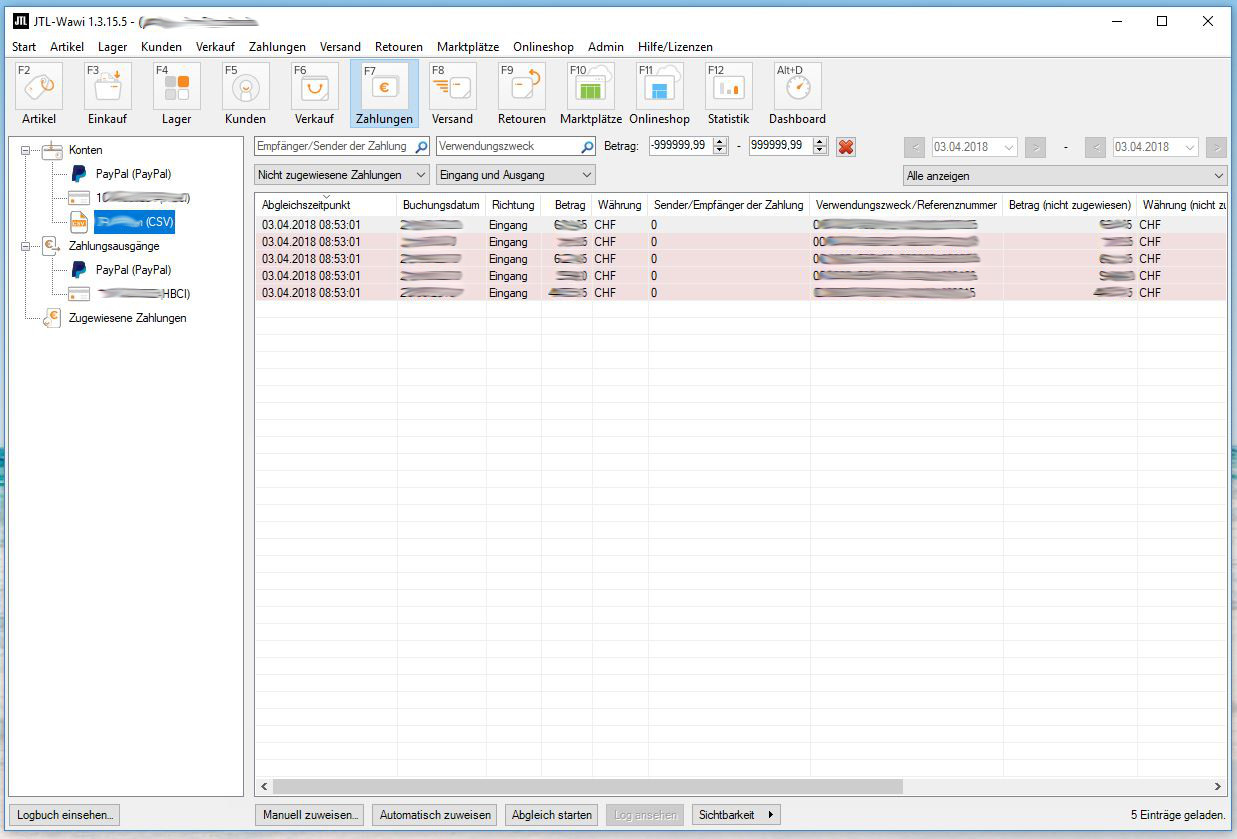The height and width of the screenshot is (839, 1237).
Task: Collapse the Zahlungsausgänge tree node
Action: (26, 246)
